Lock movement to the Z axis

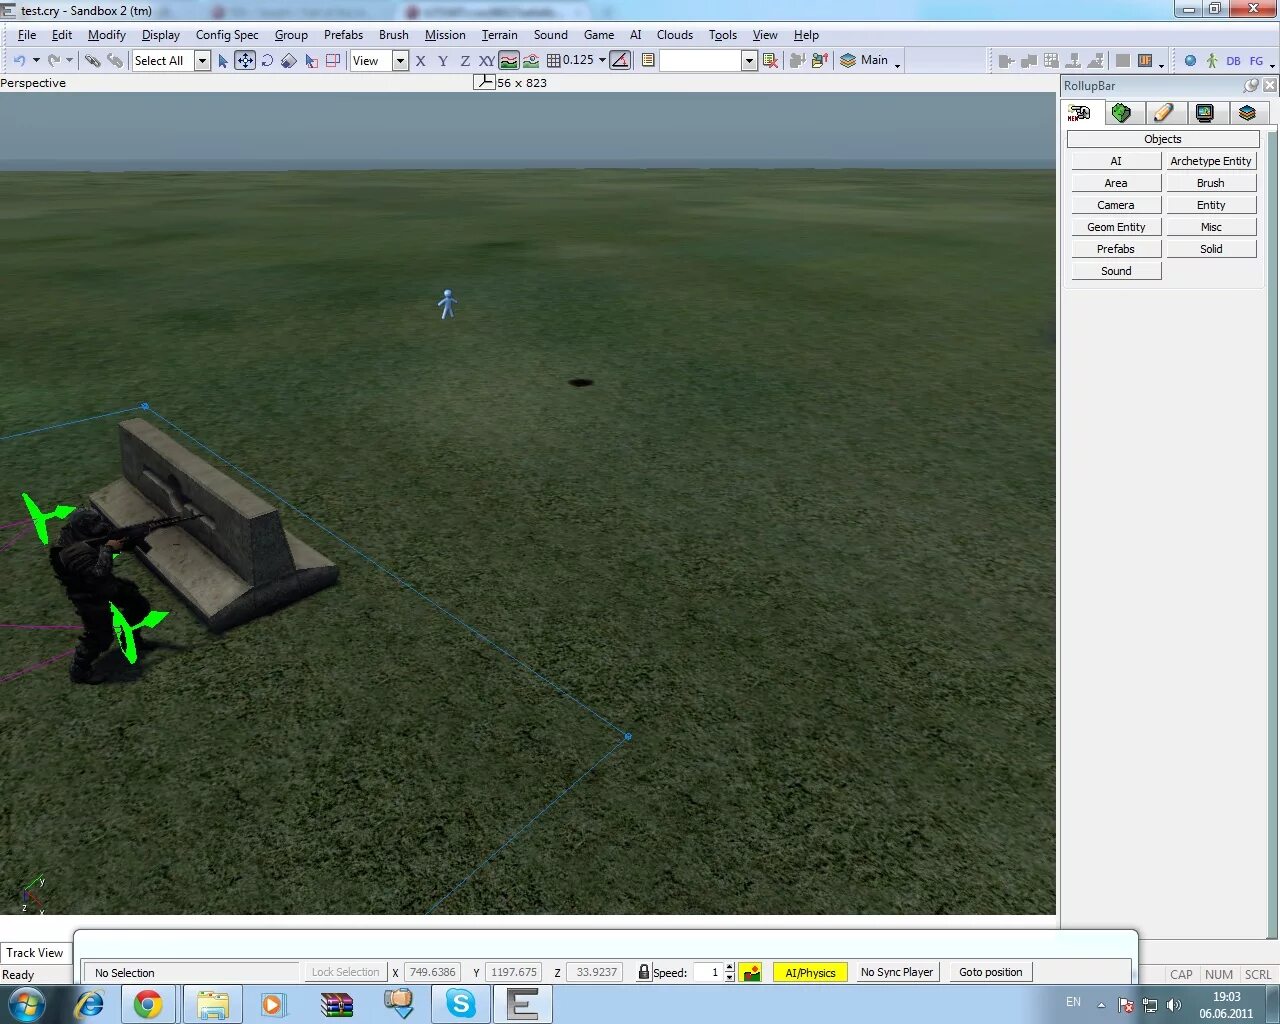pyautogui.click(x=465, y=61)
